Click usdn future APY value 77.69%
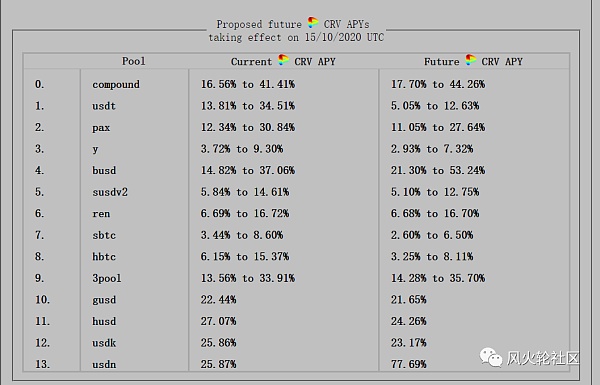Screen dimensions: 600x385 tap(408, 364)
